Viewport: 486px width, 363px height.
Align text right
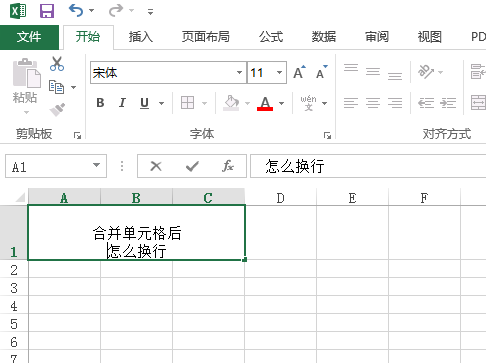pos(395,103)
